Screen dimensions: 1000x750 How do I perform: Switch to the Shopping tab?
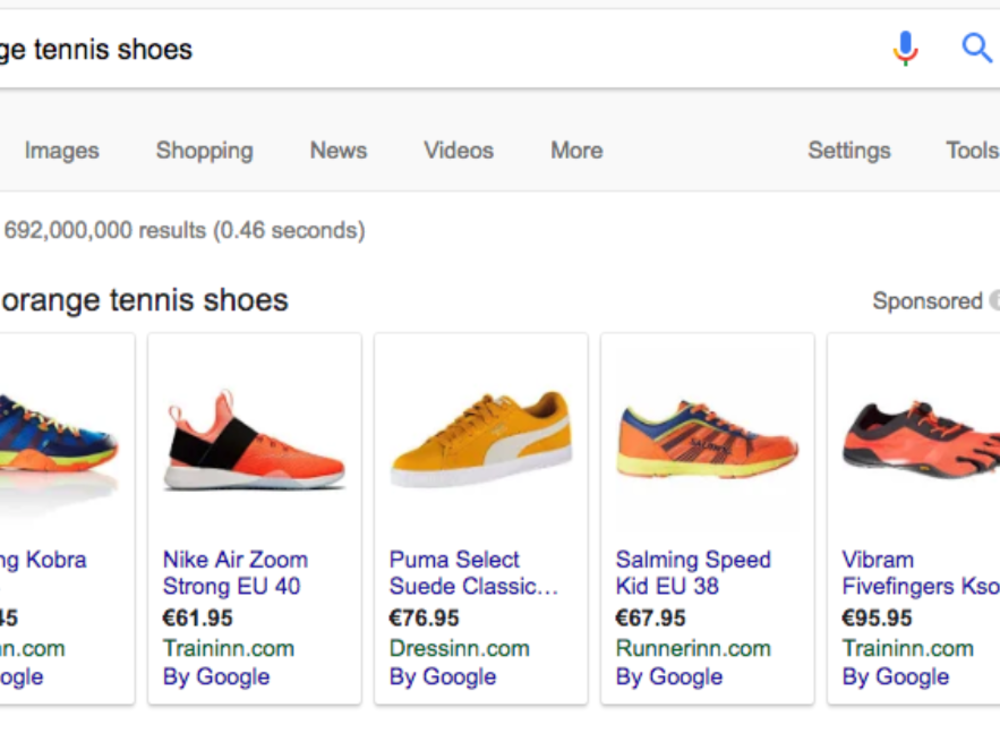click(x=205, y=151)
